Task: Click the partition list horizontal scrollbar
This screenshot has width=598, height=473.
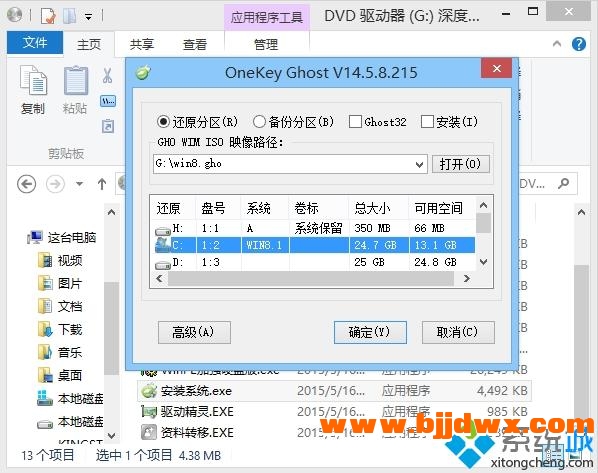Action: 313,279
